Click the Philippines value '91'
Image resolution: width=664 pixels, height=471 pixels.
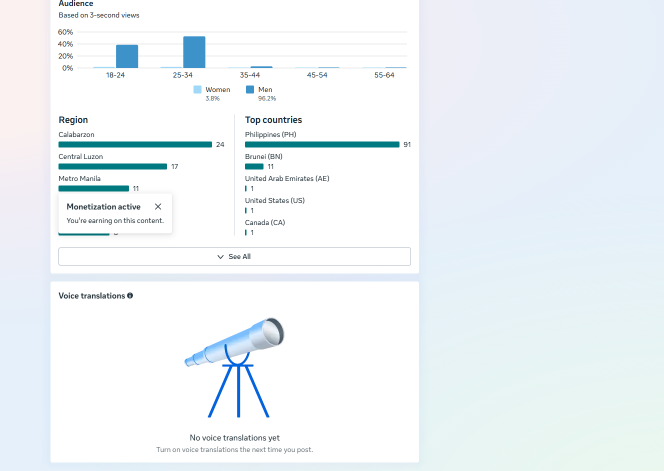tap(407, 144)
